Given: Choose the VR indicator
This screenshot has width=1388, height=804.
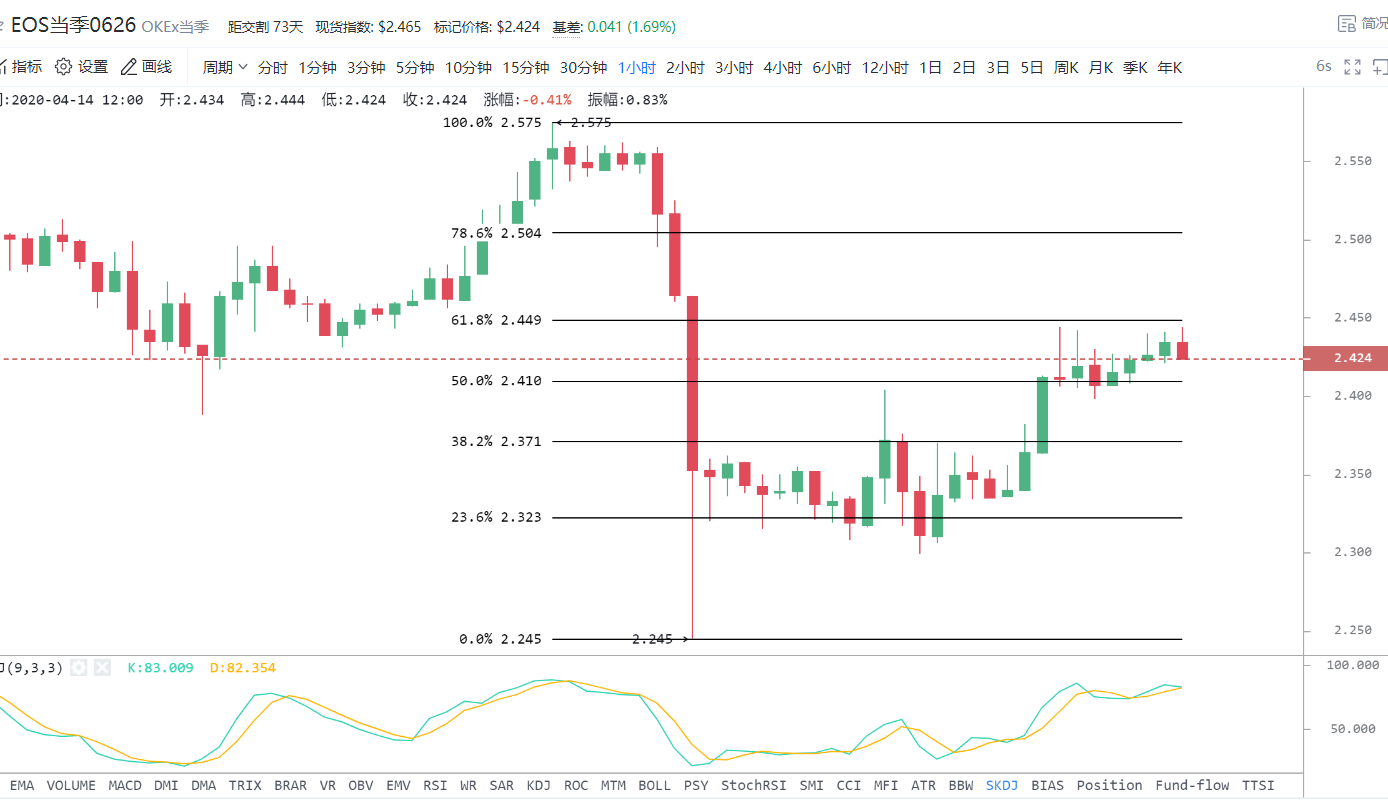Looking at the screenshot, I should click(328, 785).
